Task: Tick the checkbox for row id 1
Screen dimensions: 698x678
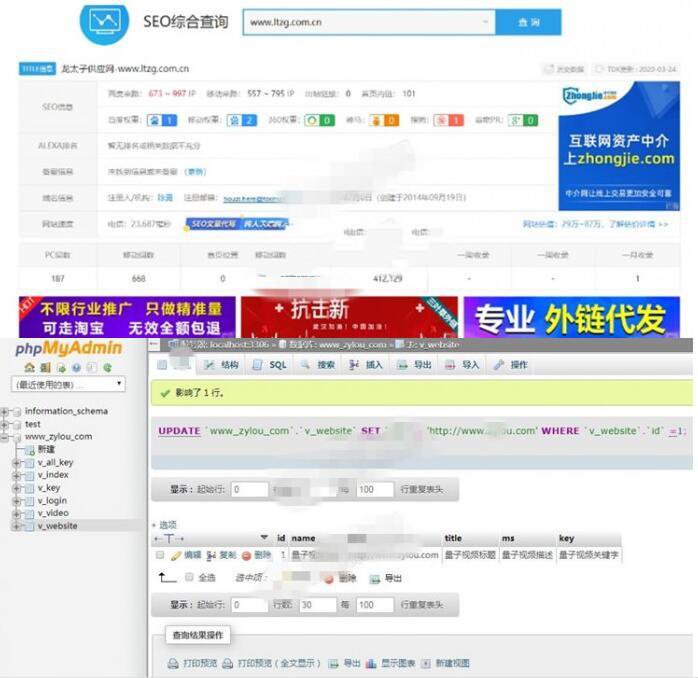Action: (160, 555)
